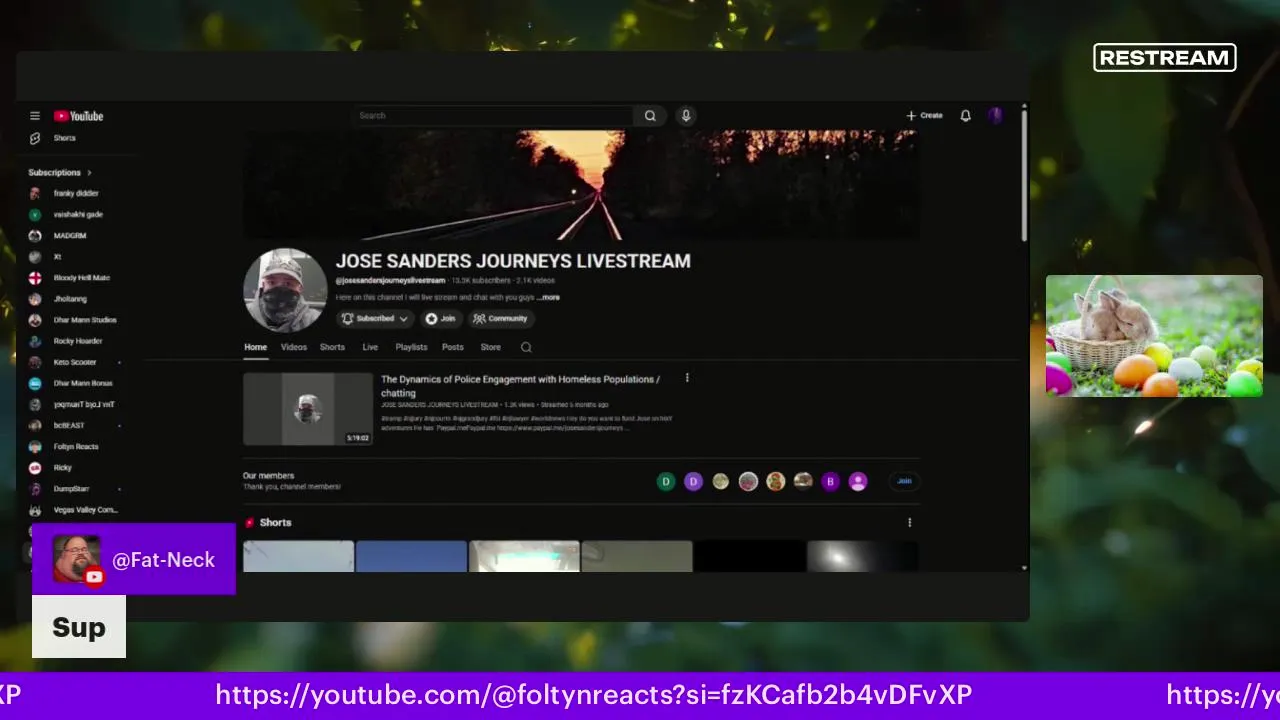Click @Fat-Neck chat user avatar
1280x720 pixels.
[77, 559]
